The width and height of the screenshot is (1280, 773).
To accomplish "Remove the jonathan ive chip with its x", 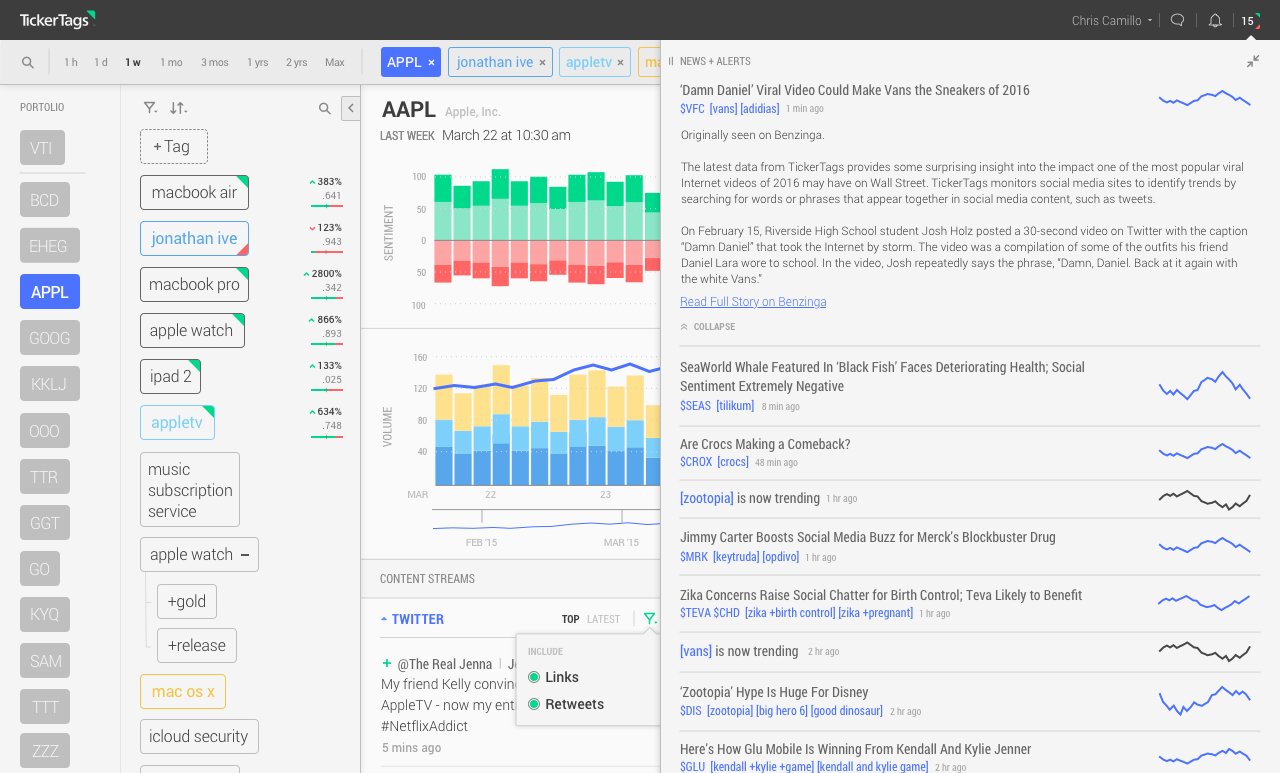I will [x=542, y=62].
